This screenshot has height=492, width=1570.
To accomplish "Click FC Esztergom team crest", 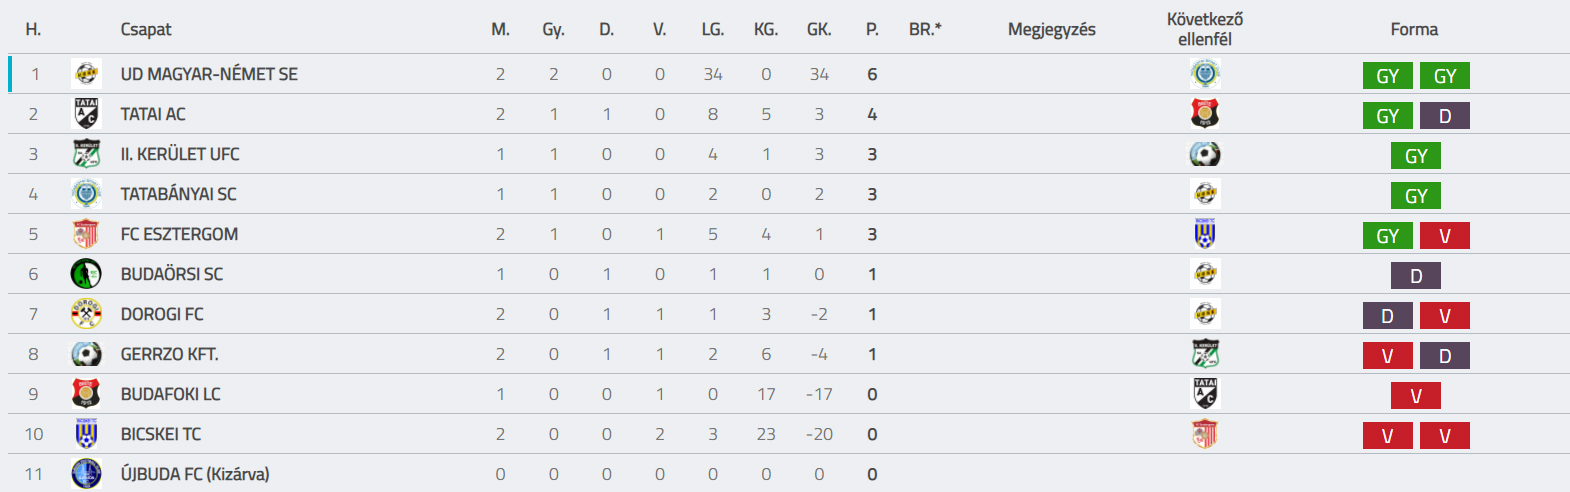I will pos(87,234).
